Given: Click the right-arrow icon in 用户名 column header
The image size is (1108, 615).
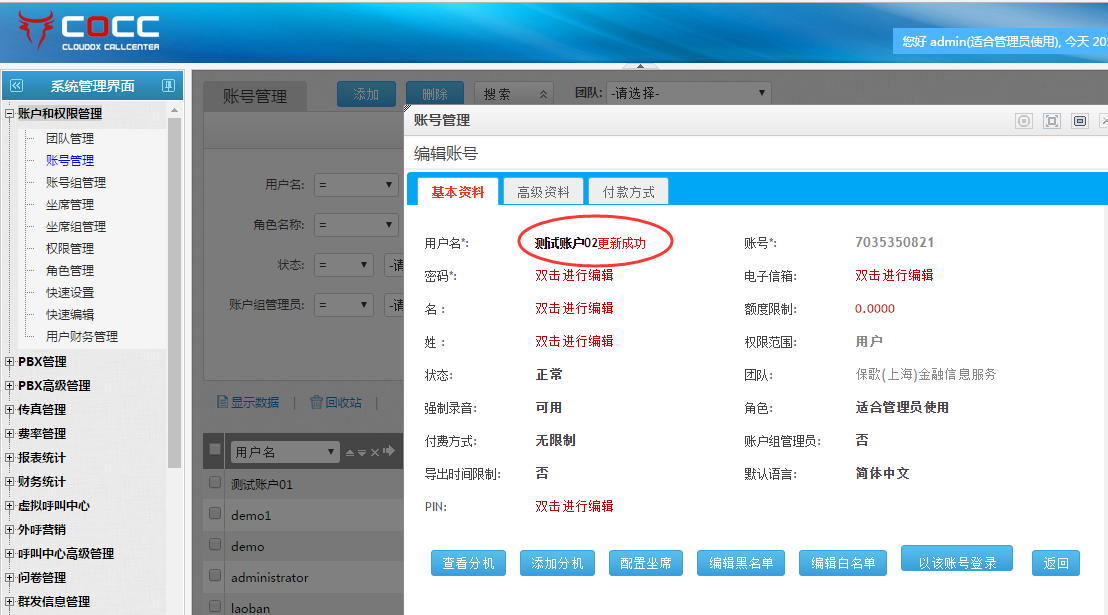Looking at the screenshot, I should [388, 452].
